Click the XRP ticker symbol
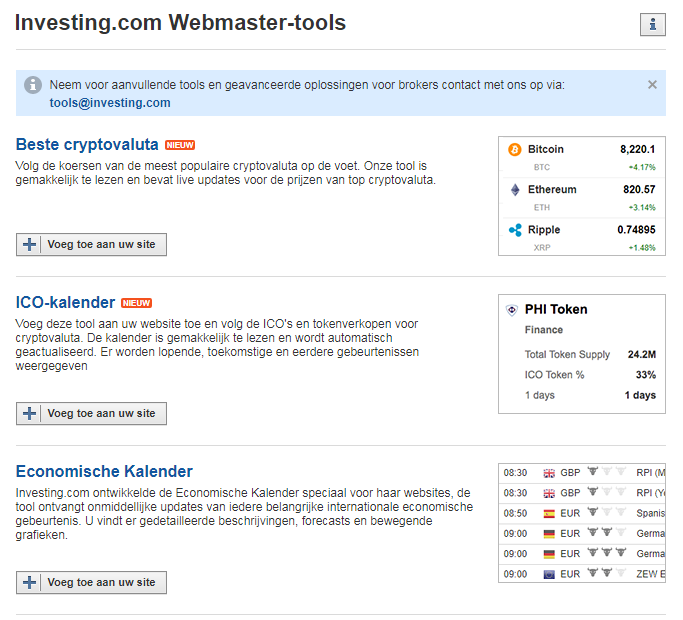Image resolution: width=683 pixels, height=620 pixels. coord(542,247)
